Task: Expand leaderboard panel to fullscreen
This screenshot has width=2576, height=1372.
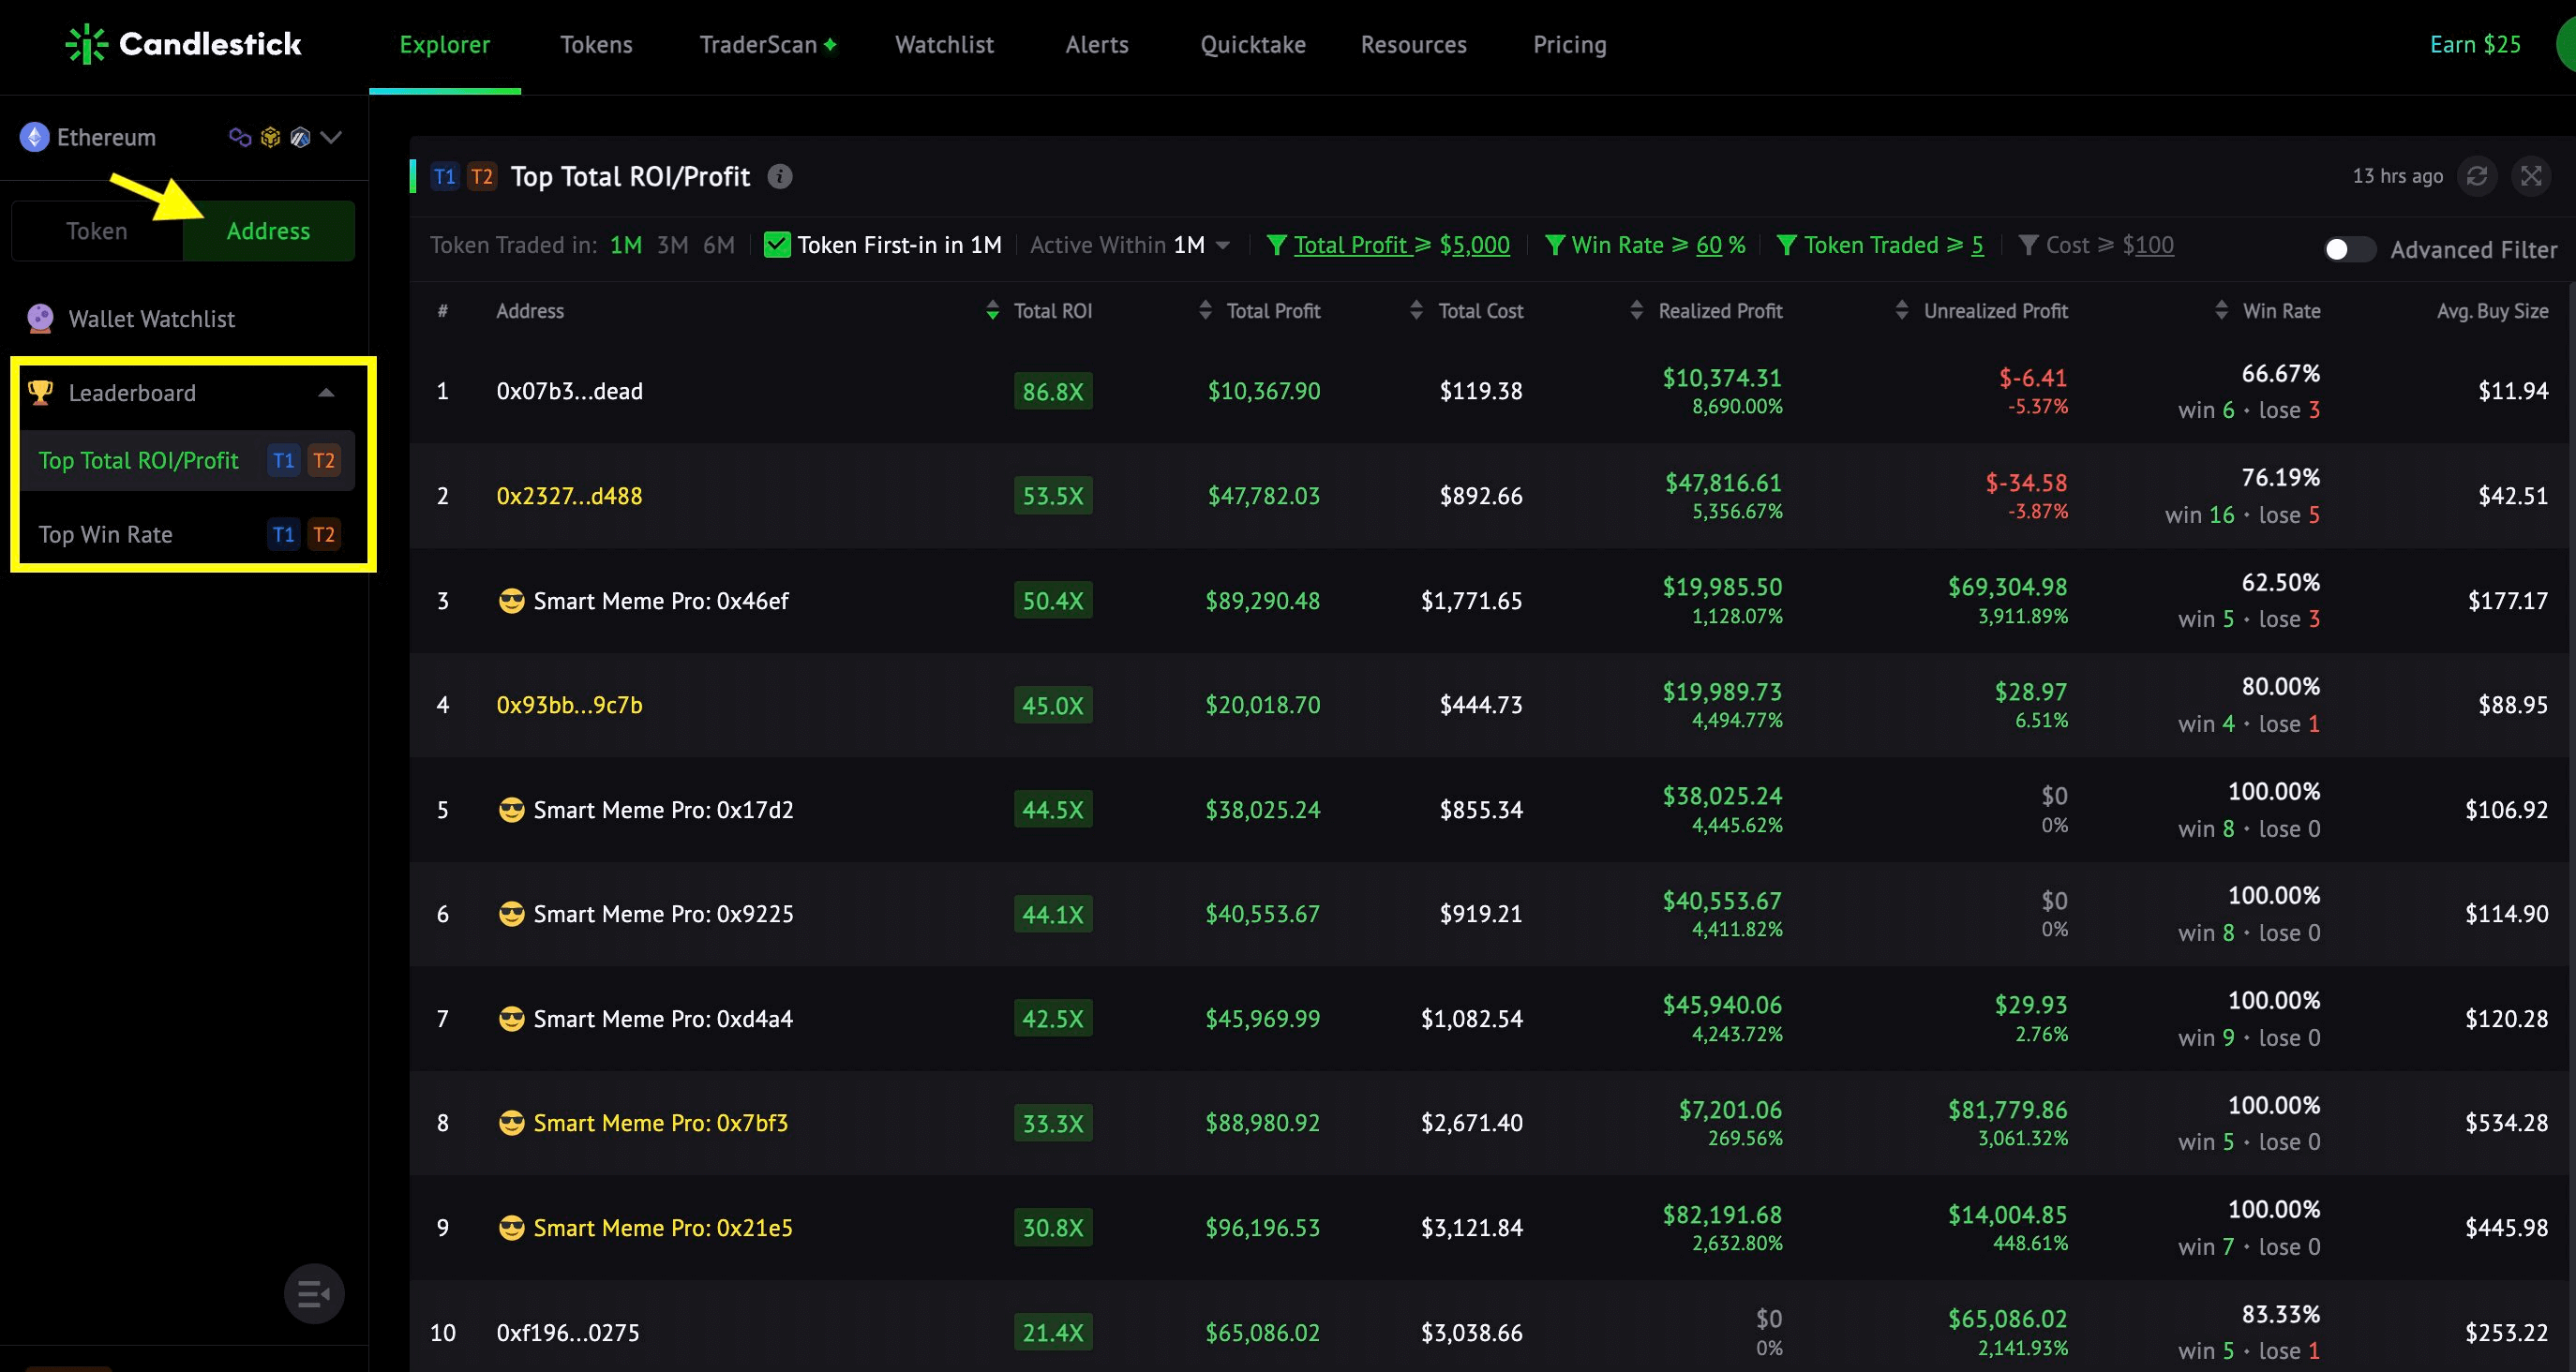Action: coord(2531,176)
